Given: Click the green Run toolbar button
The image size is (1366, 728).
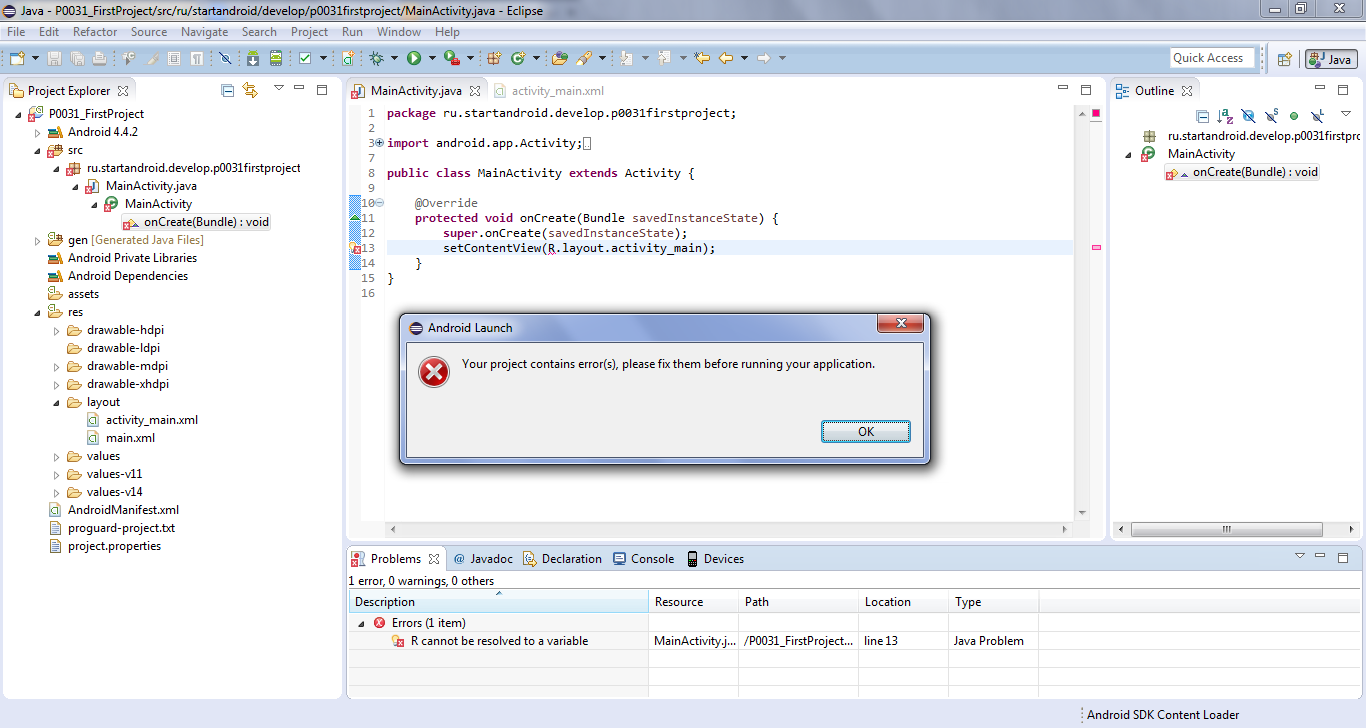Looking at the screenshot, I should click(x=414, y=58).
